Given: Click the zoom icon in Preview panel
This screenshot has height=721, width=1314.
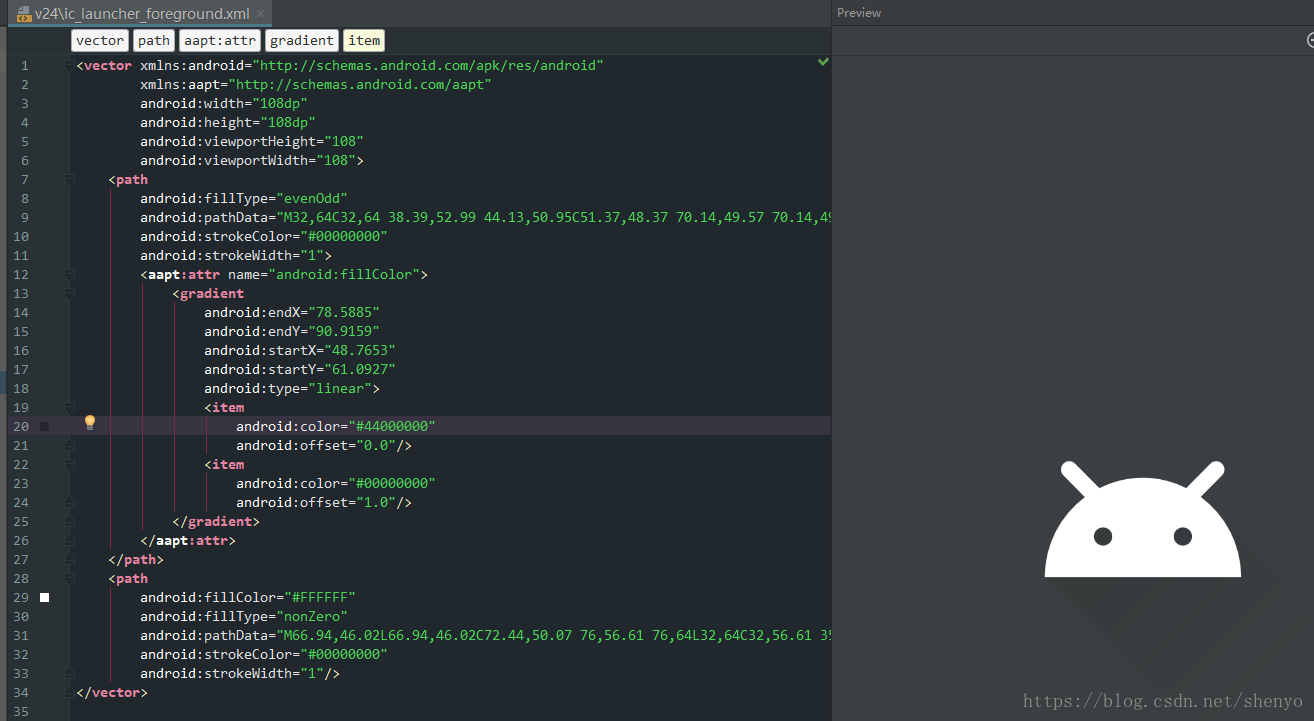Looking at the screenshot, I should coord(1310,40).
